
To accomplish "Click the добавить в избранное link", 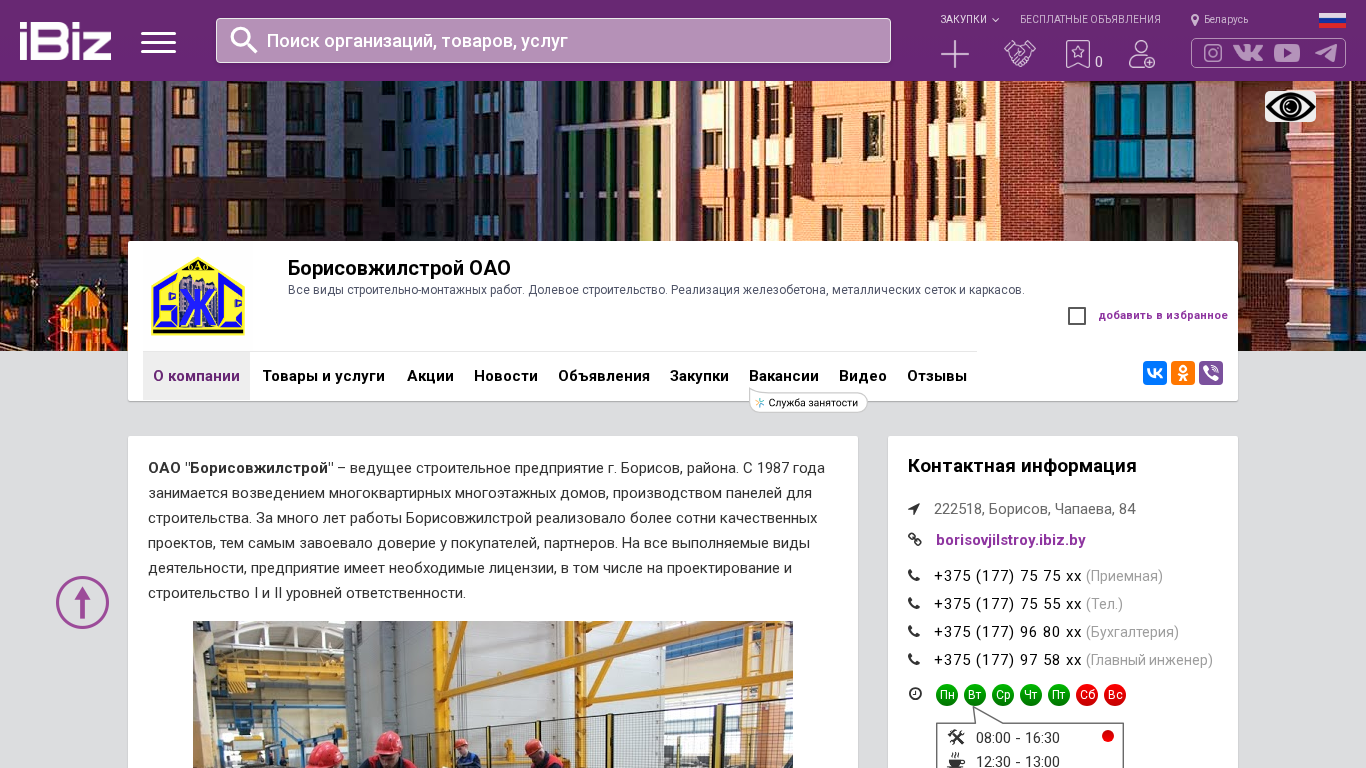I will click(x=1163, y=316).
